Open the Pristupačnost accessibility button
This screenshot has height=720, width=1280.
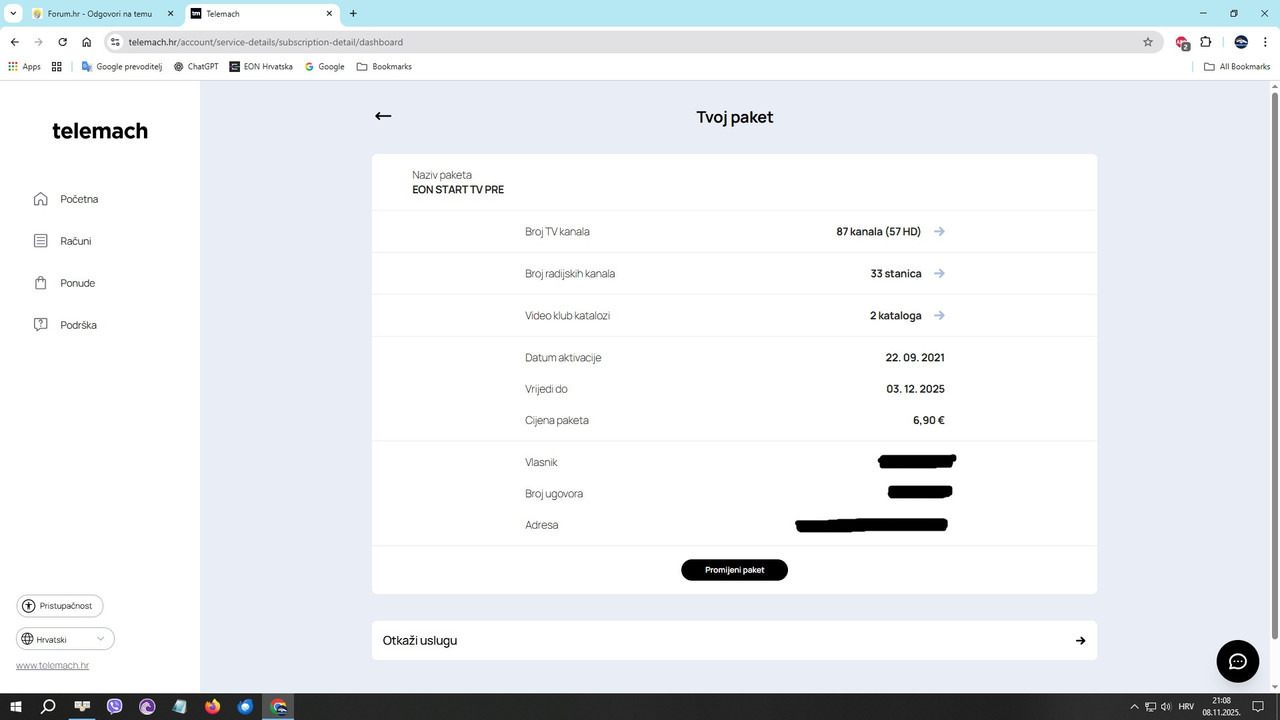60,606
